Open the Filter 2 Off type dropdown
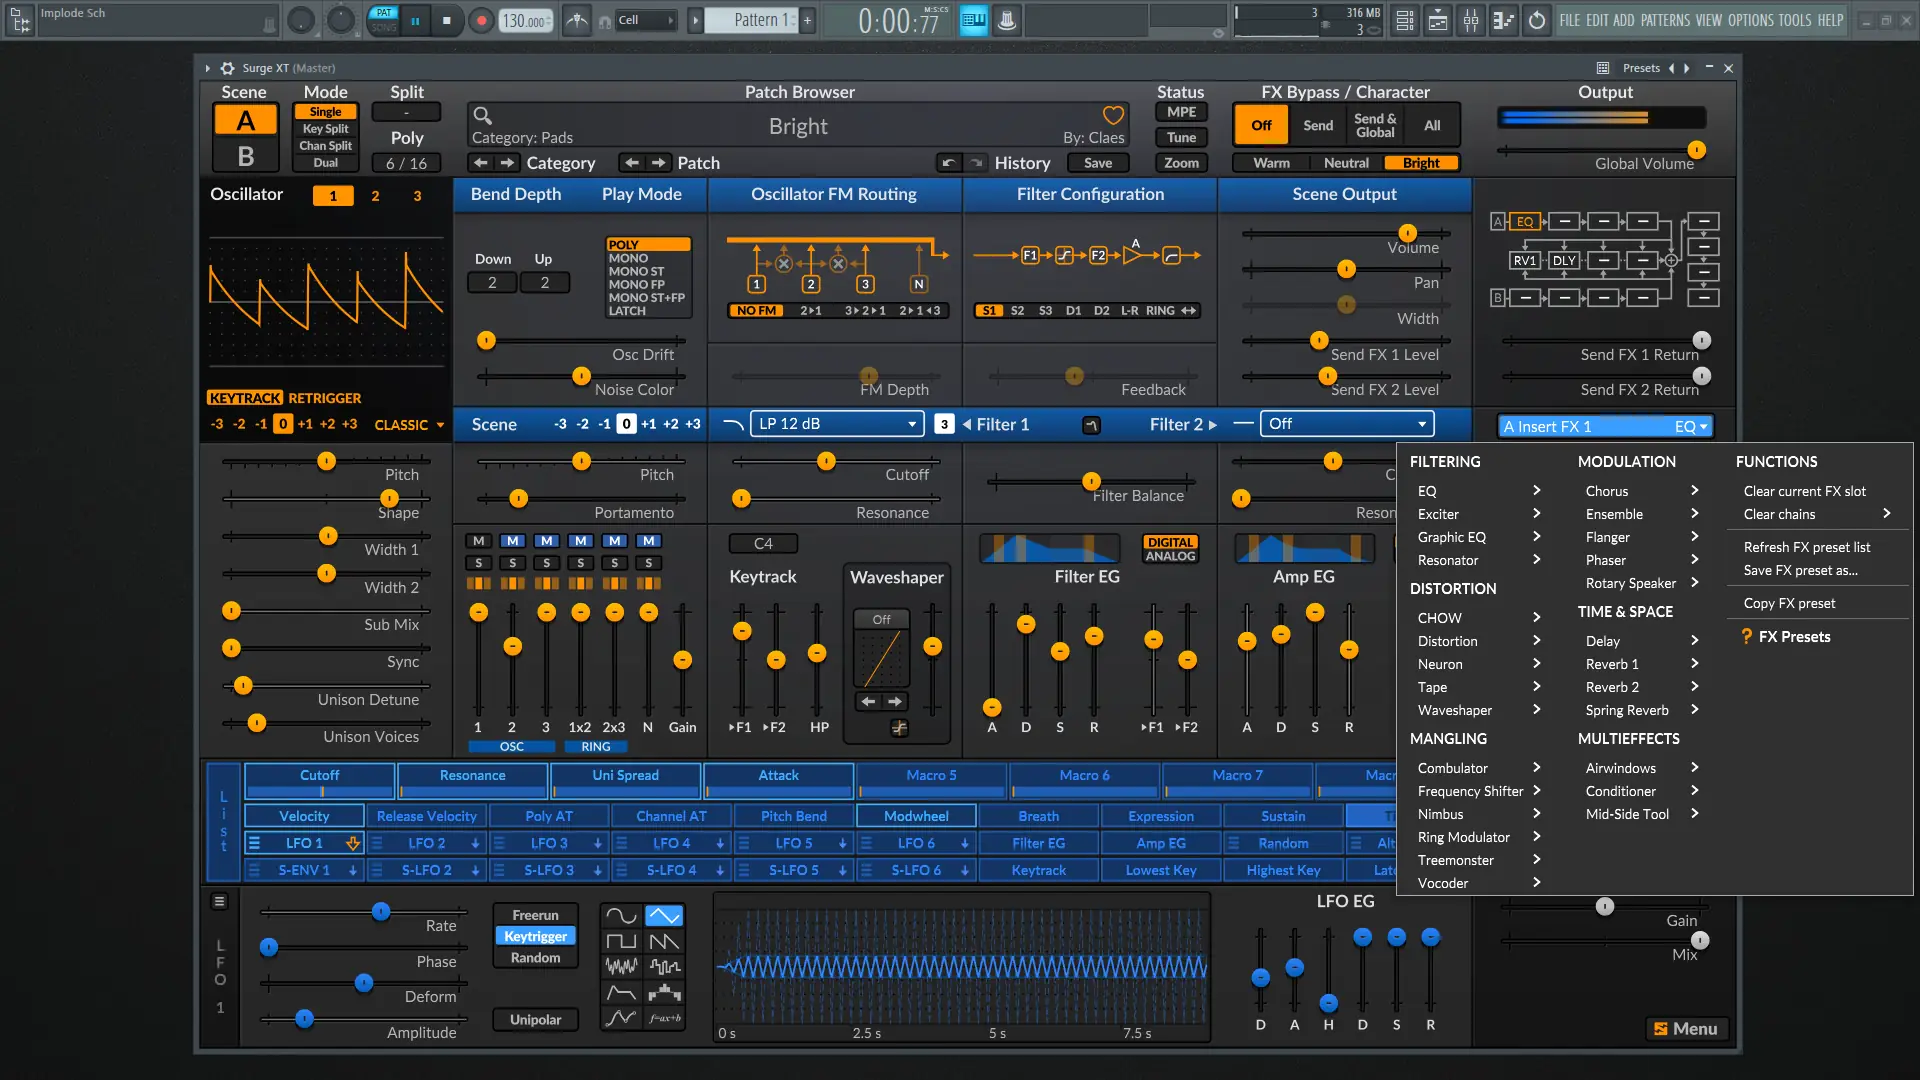This screenshot has height=1080, width=1920. (x=1347, y=424)
